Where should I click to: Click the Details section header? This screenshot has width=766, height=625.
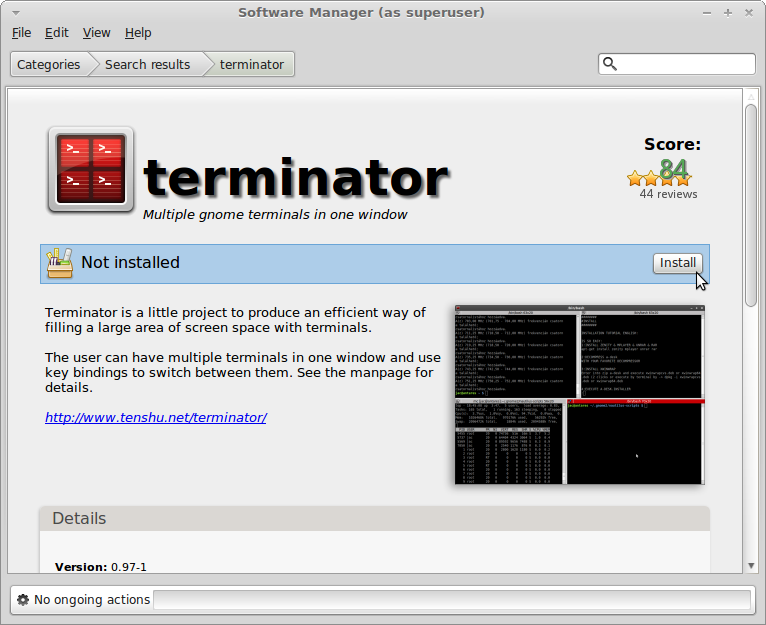pyautogui.click(x=374, y=518)
